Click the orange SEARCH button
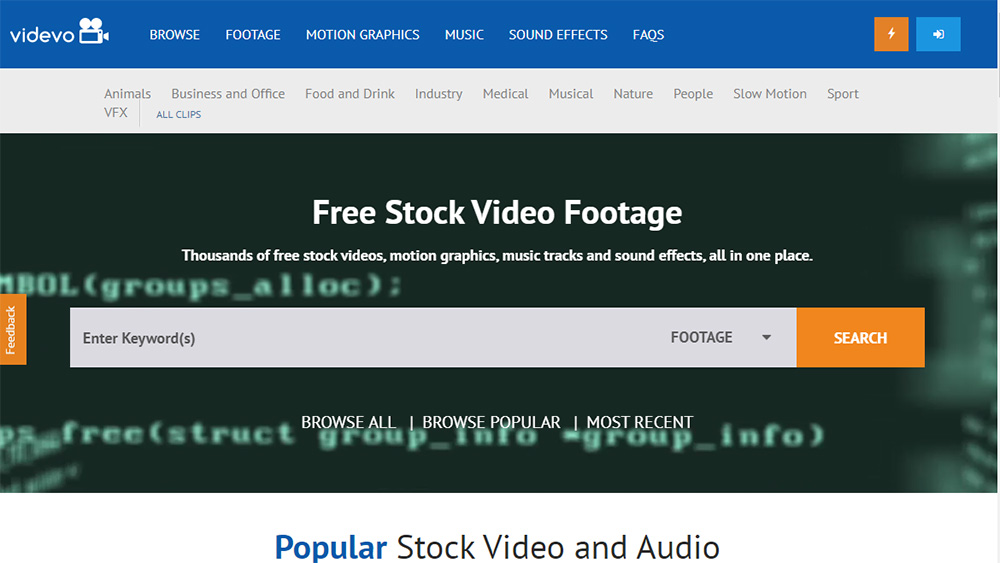Screen dimensions: 1000x563 point(860,337)
